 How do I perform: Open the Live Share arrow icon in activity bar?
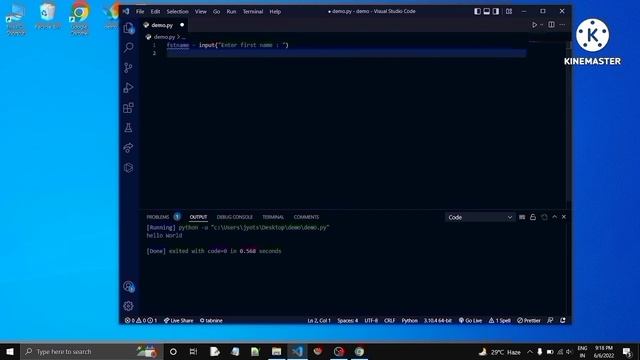(129, 148)
